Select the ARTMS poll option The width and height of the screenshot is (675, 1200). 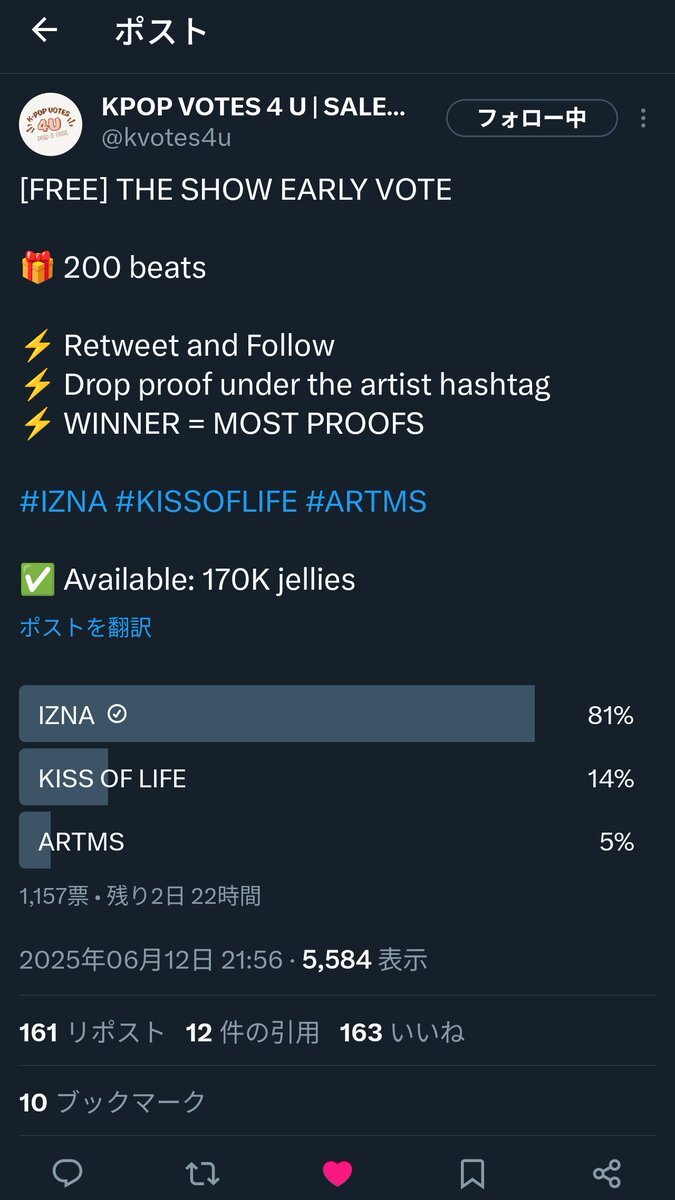click(x=337, y=841)
